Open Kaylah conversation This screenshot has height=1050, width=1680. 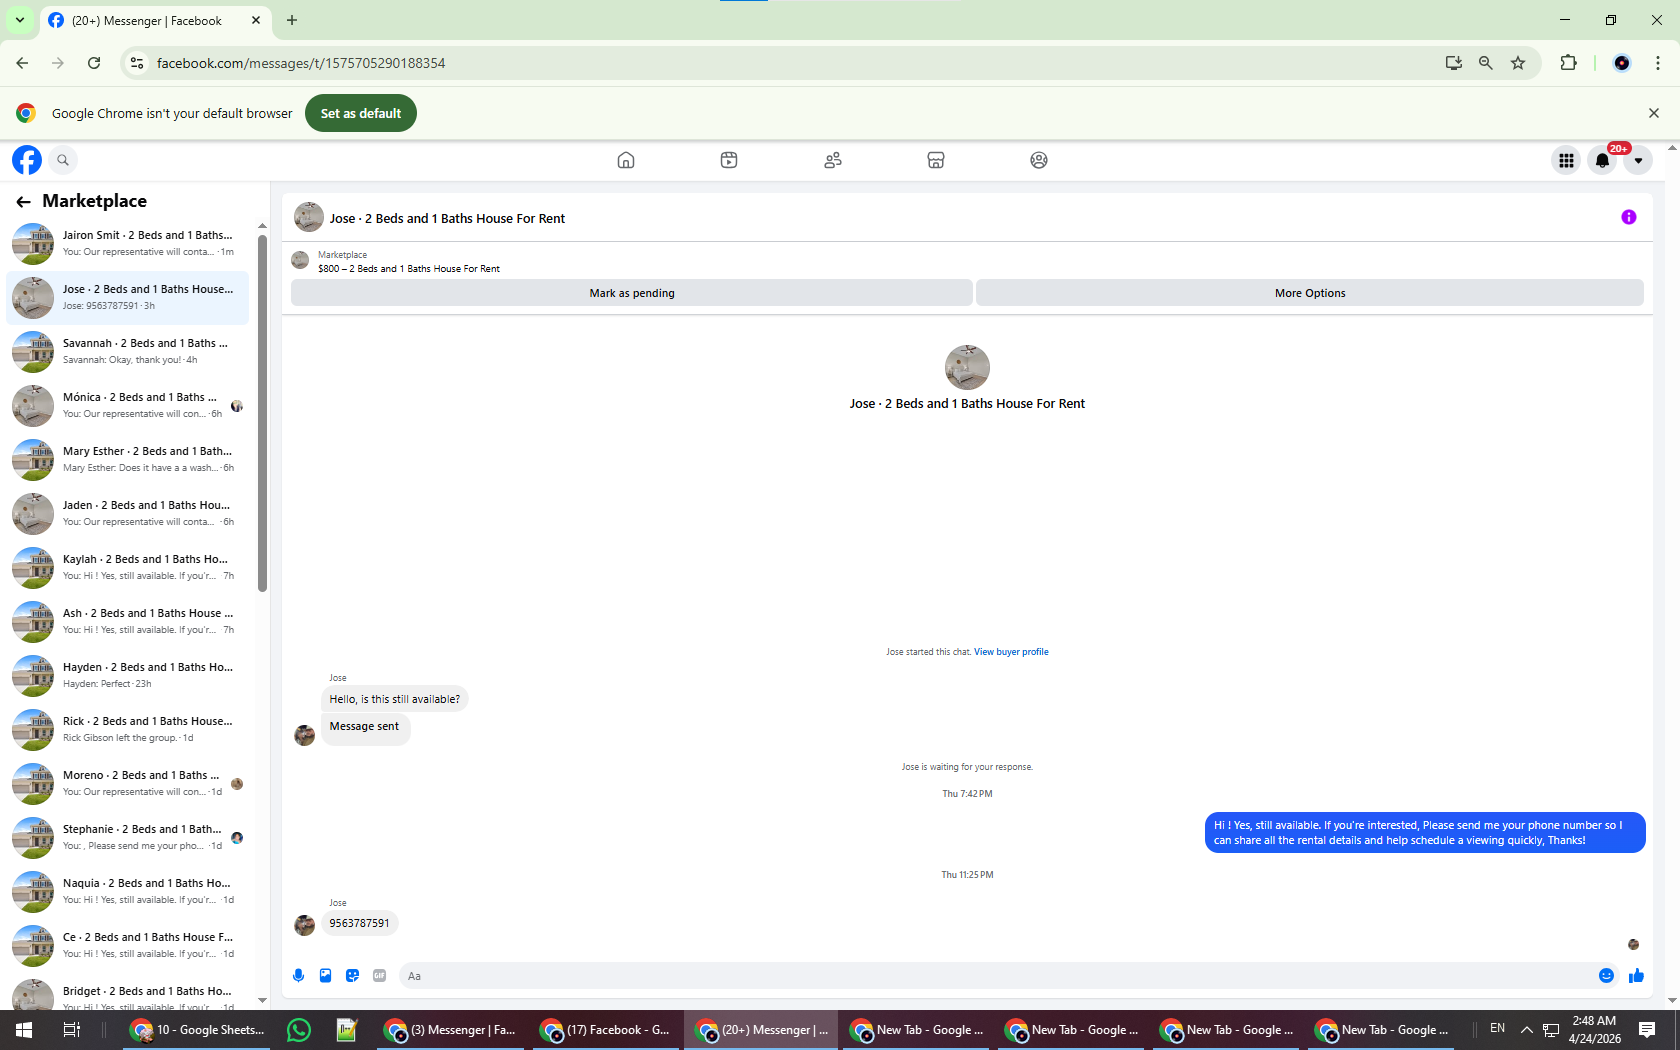point(128,567)
